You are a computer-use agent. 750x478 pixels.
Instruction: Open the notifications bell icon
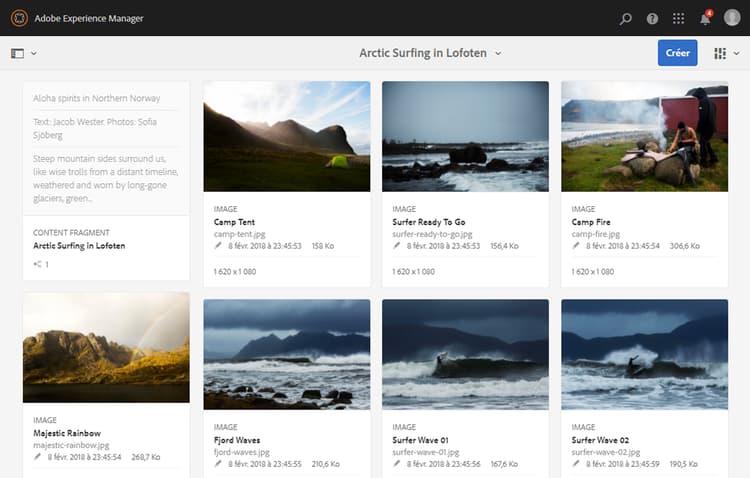(x=706, y=19)
